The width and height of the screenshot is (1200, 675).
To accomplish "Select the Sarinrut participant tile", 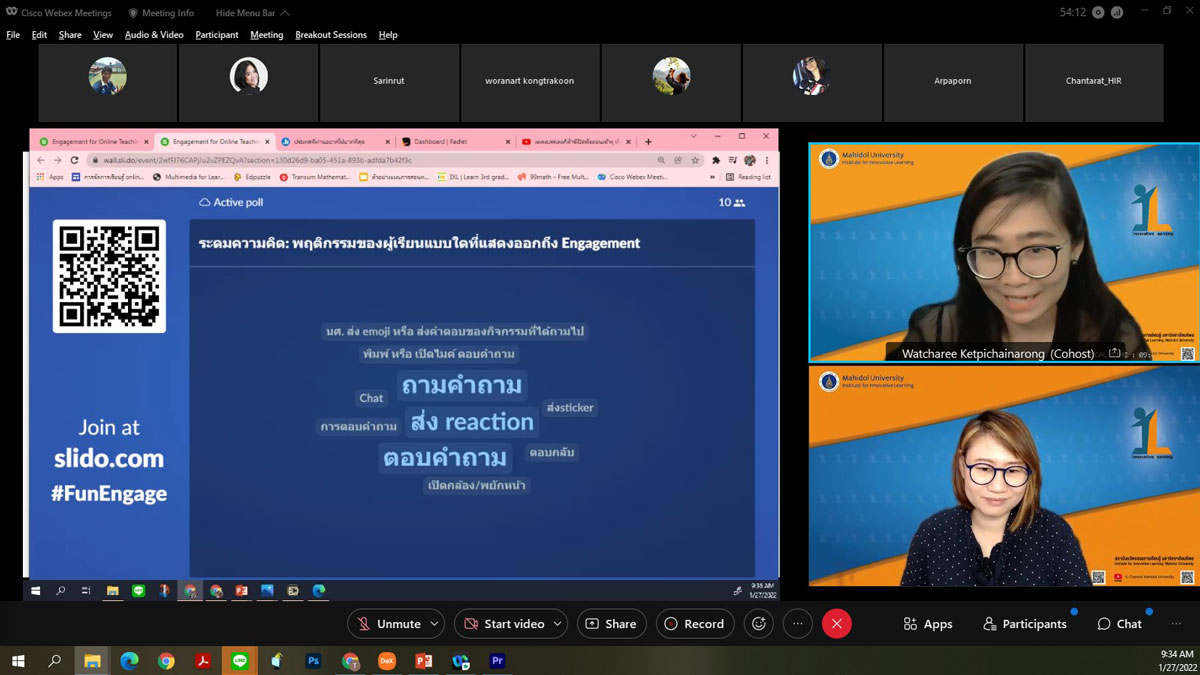I will [388, 81].
